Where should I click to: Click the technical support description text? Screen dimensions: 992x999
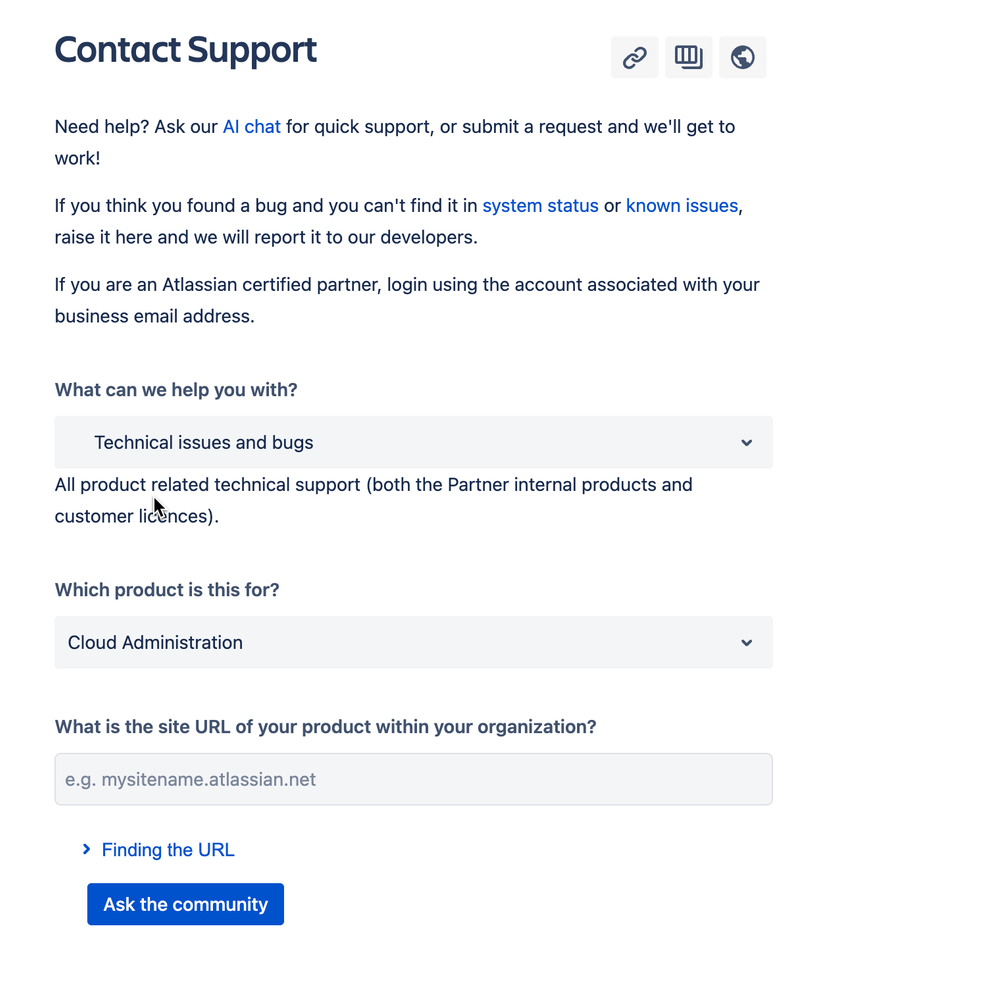(x=373, y=500)
